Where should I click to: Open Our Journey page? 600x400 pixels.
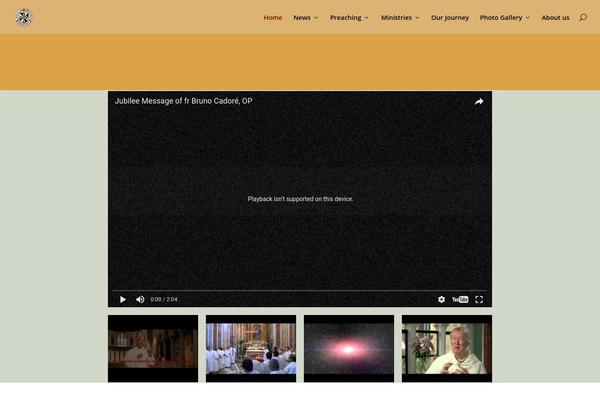coord(450,18)
